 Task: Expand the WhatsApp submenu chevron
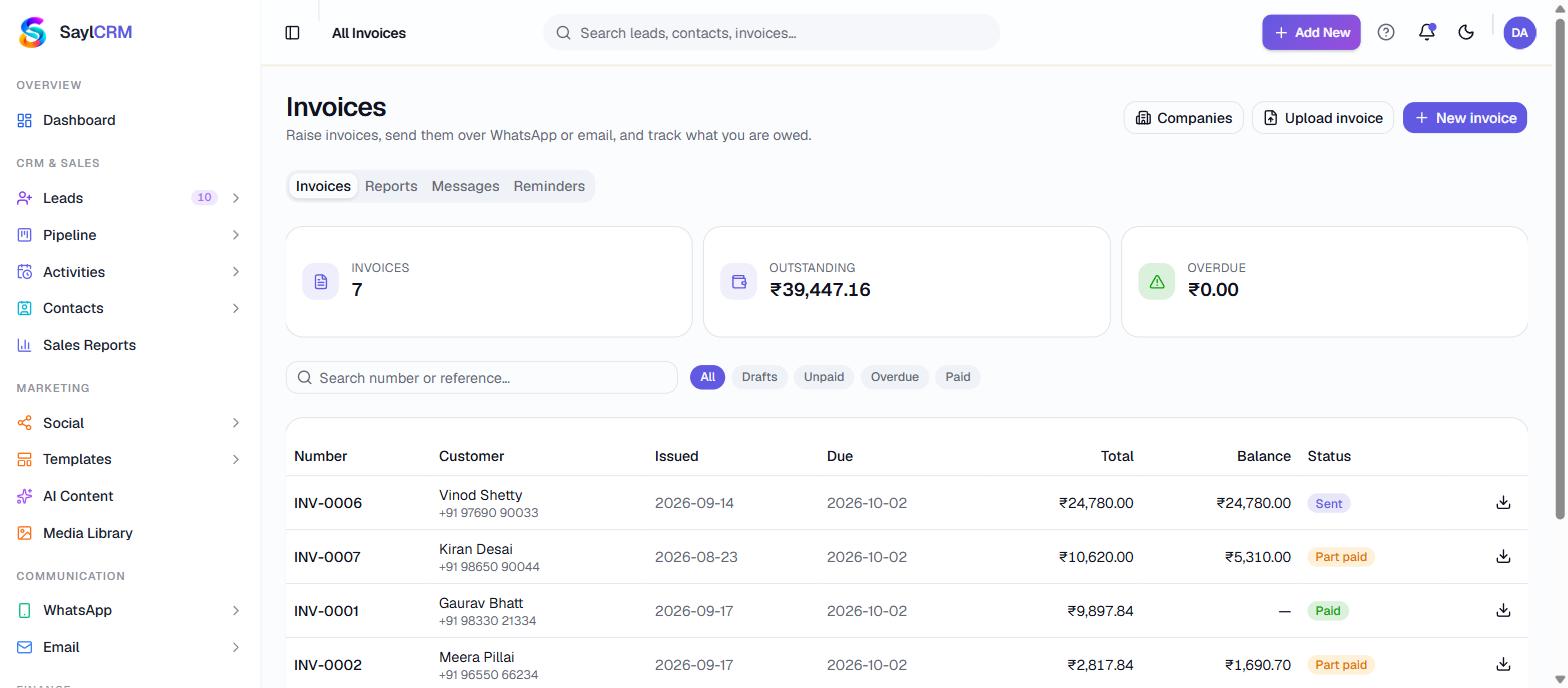pos(236,610)
